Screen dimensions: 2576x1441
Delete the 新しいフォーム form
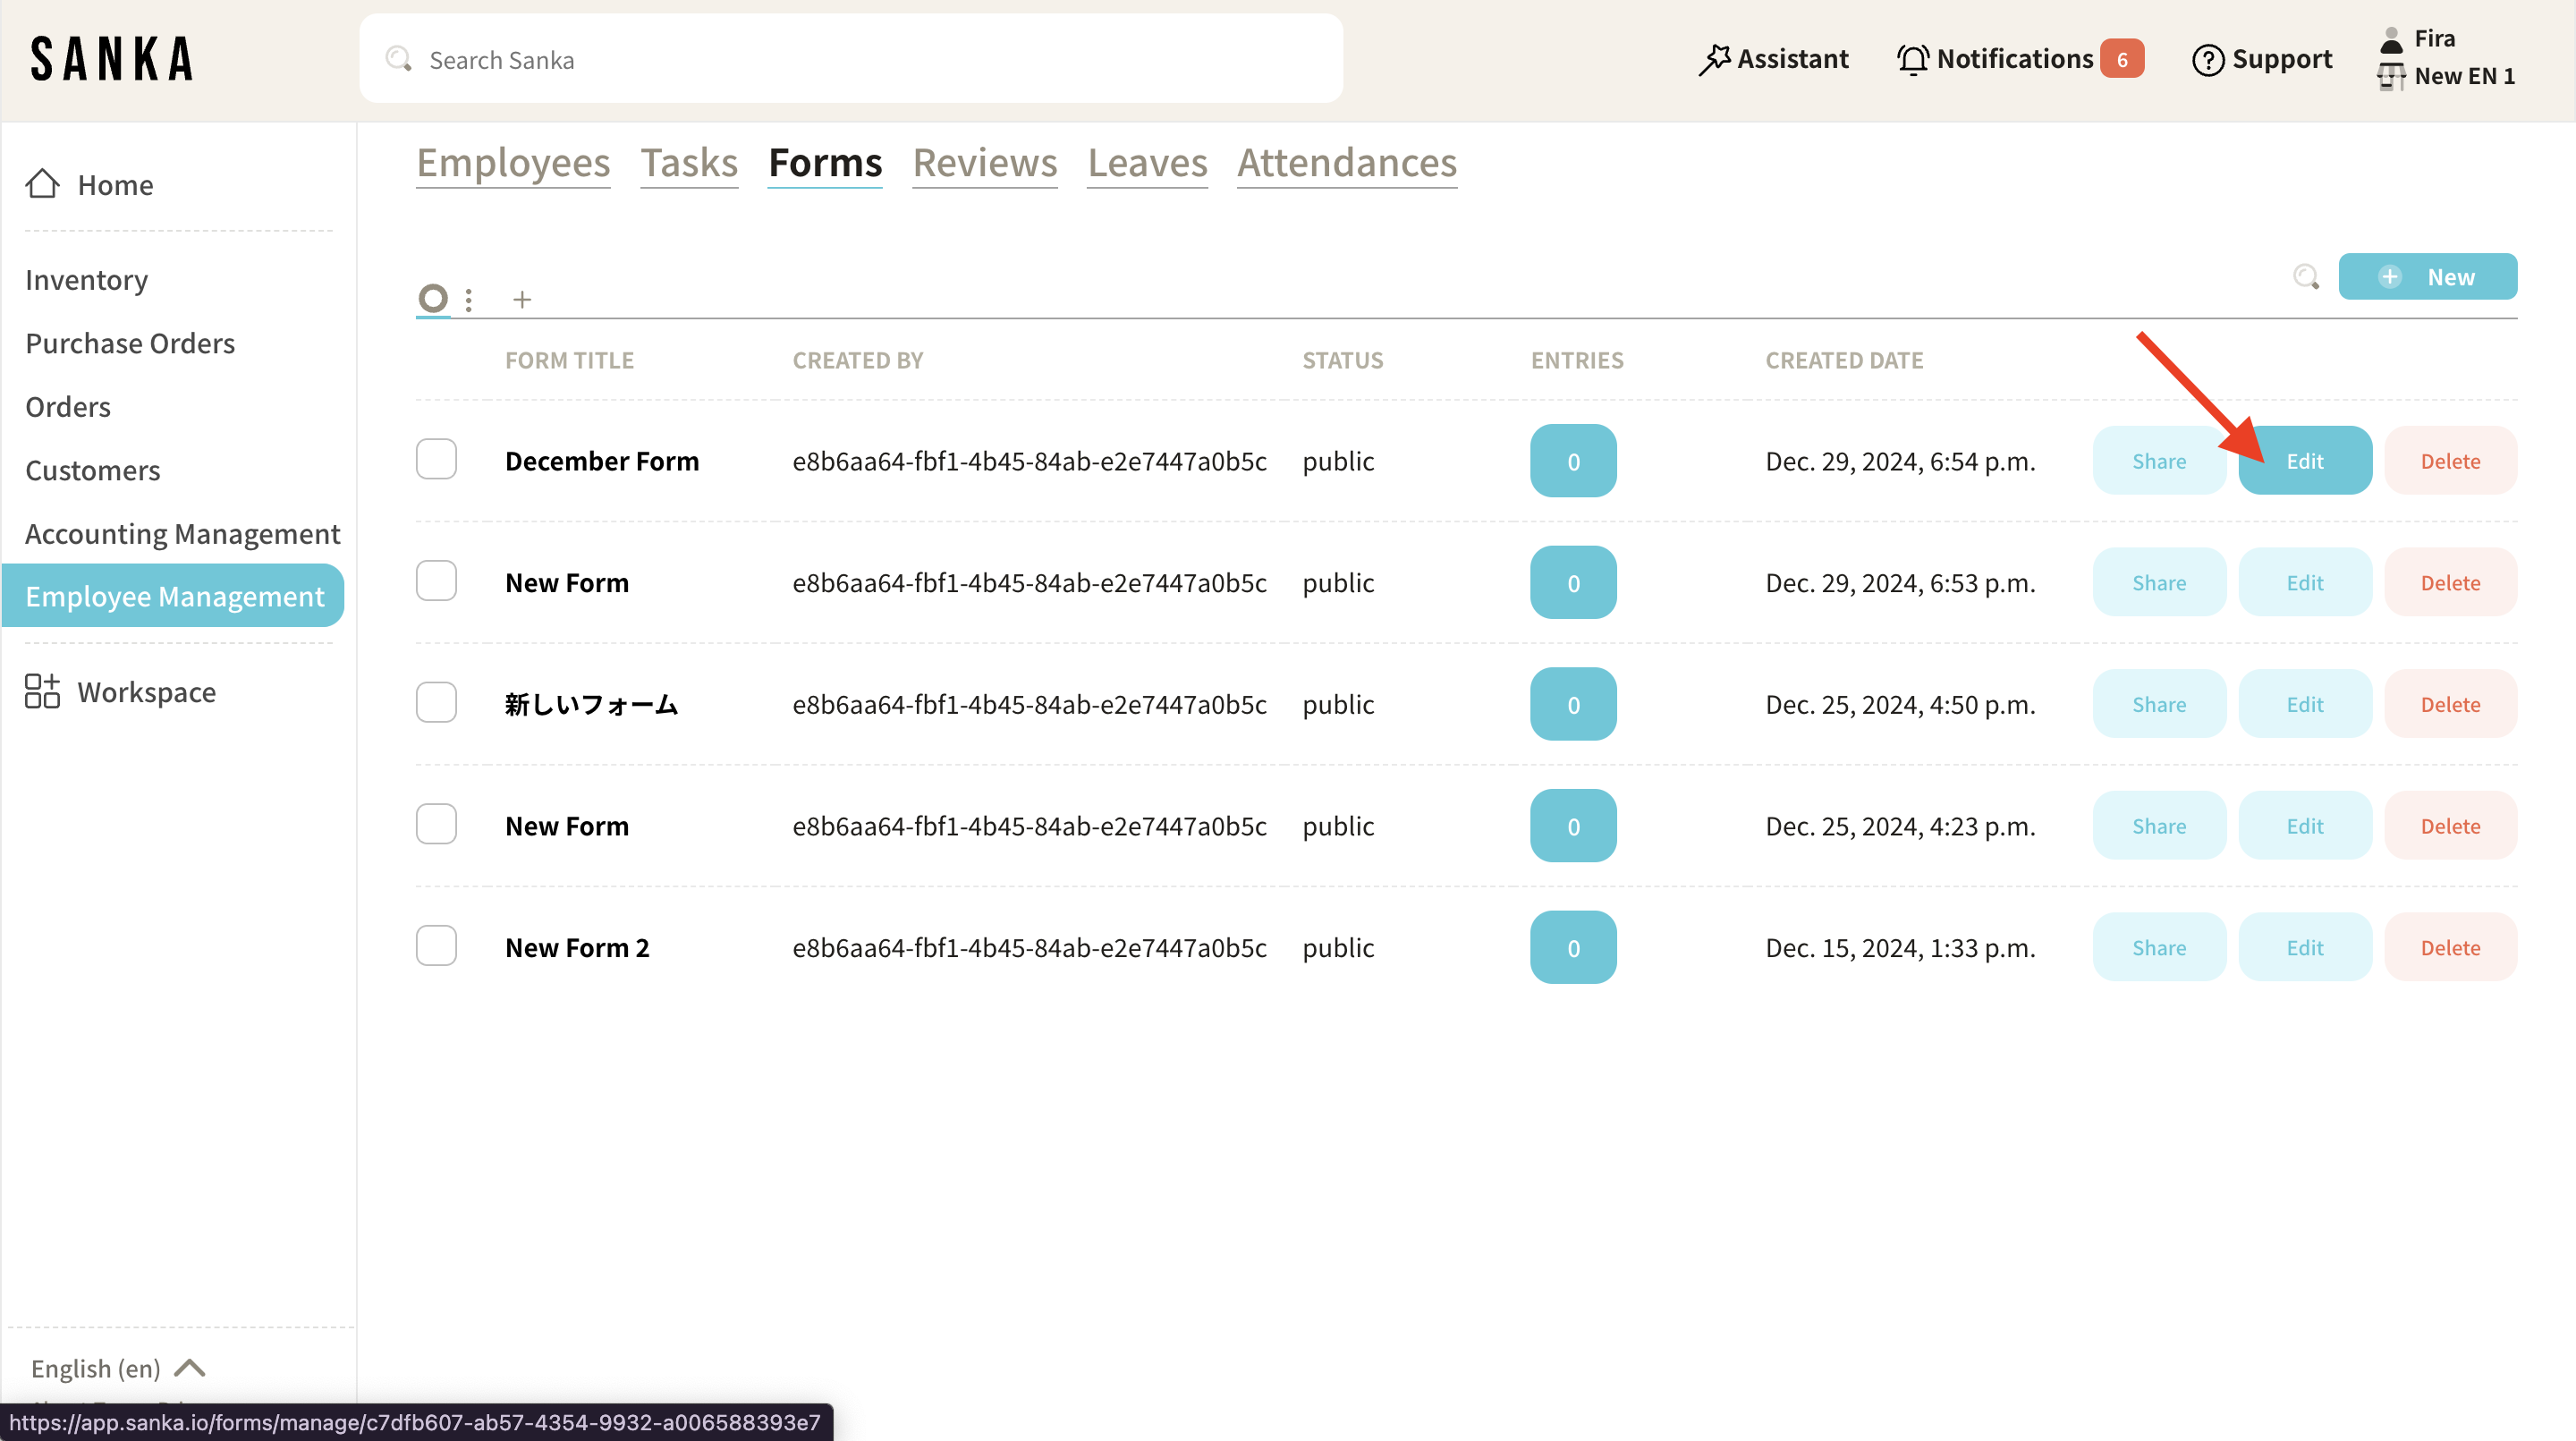(2450, 704)
